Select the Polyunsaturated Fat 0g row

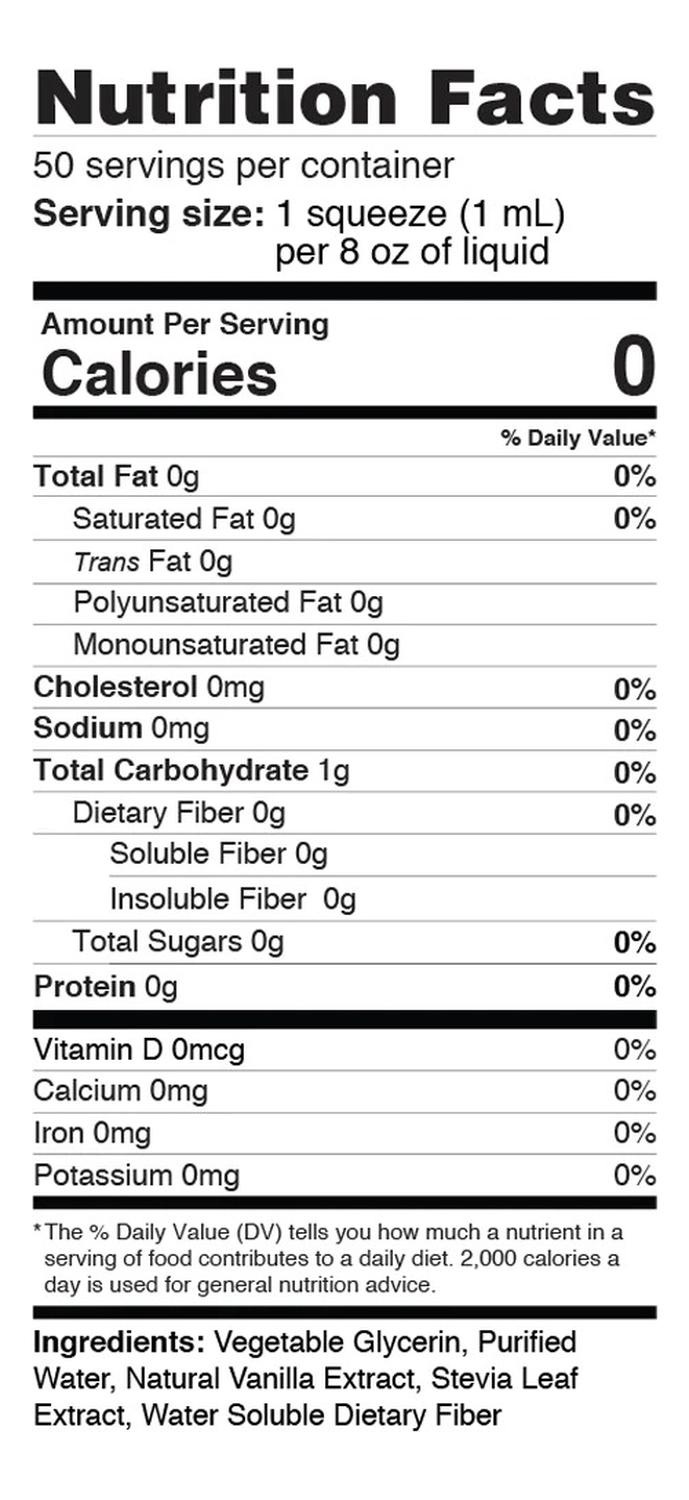[228, 603]
